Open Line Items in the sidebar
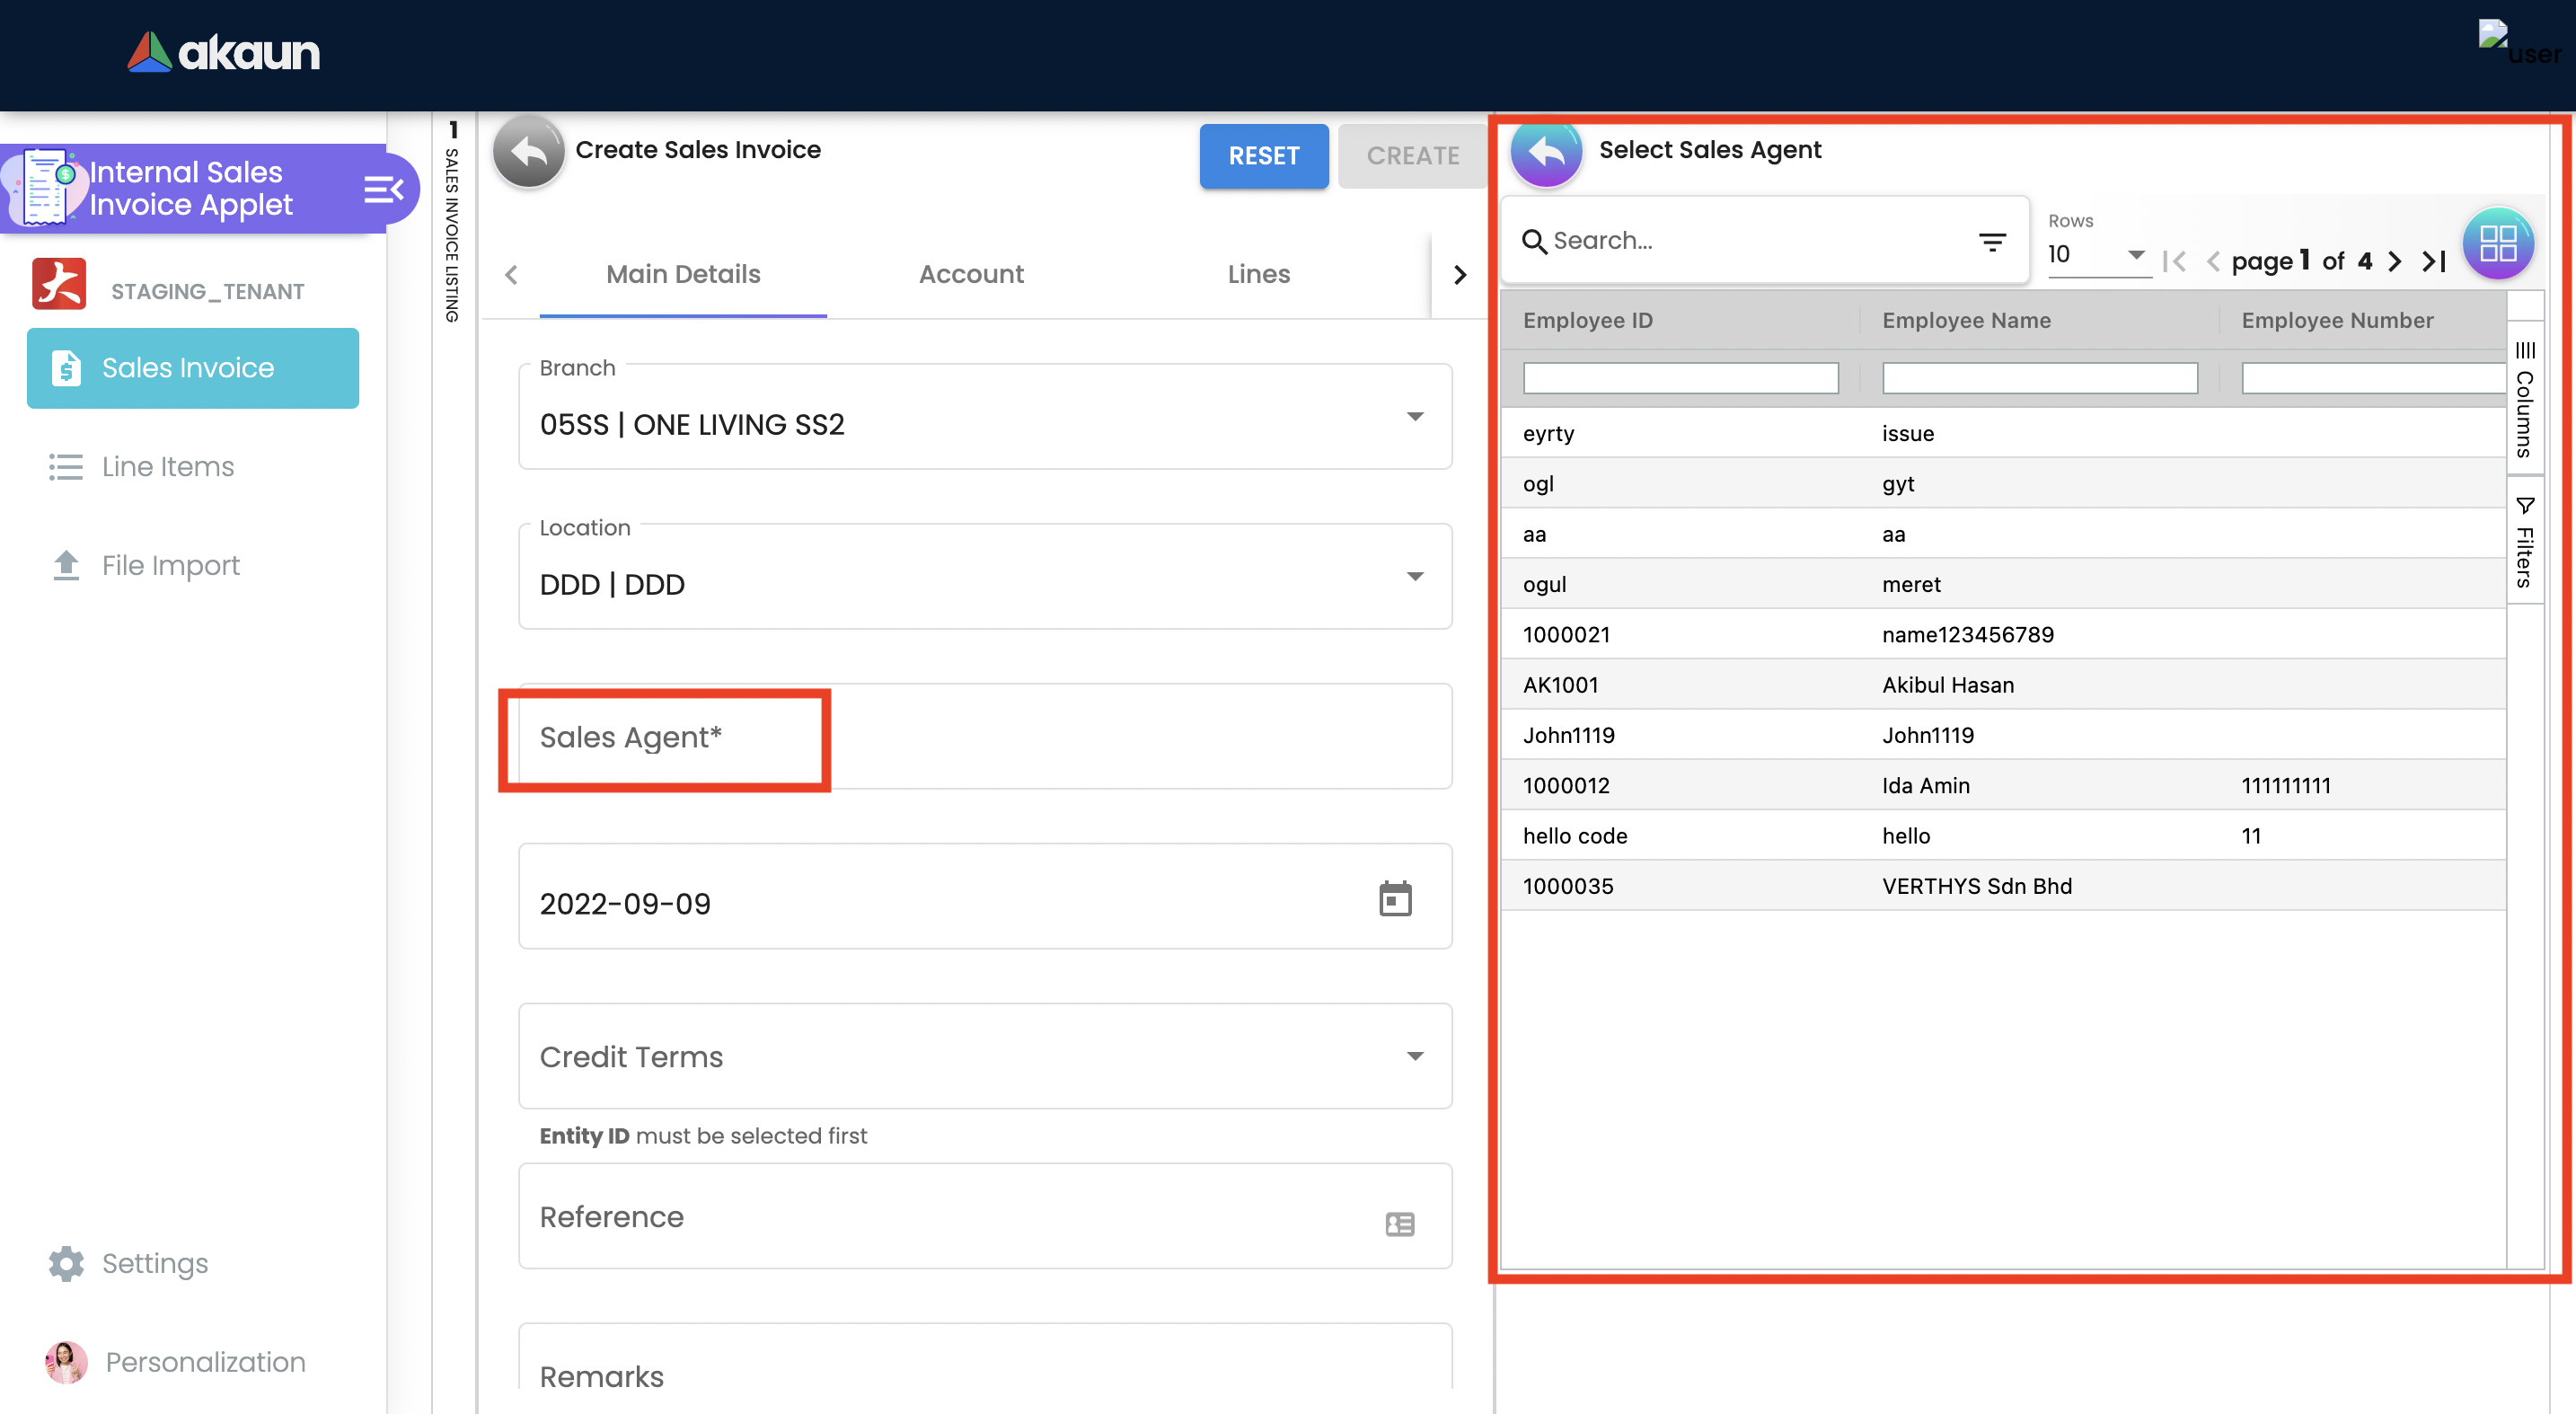Viewport: 2576px width, 1414px height. [167, 467]
